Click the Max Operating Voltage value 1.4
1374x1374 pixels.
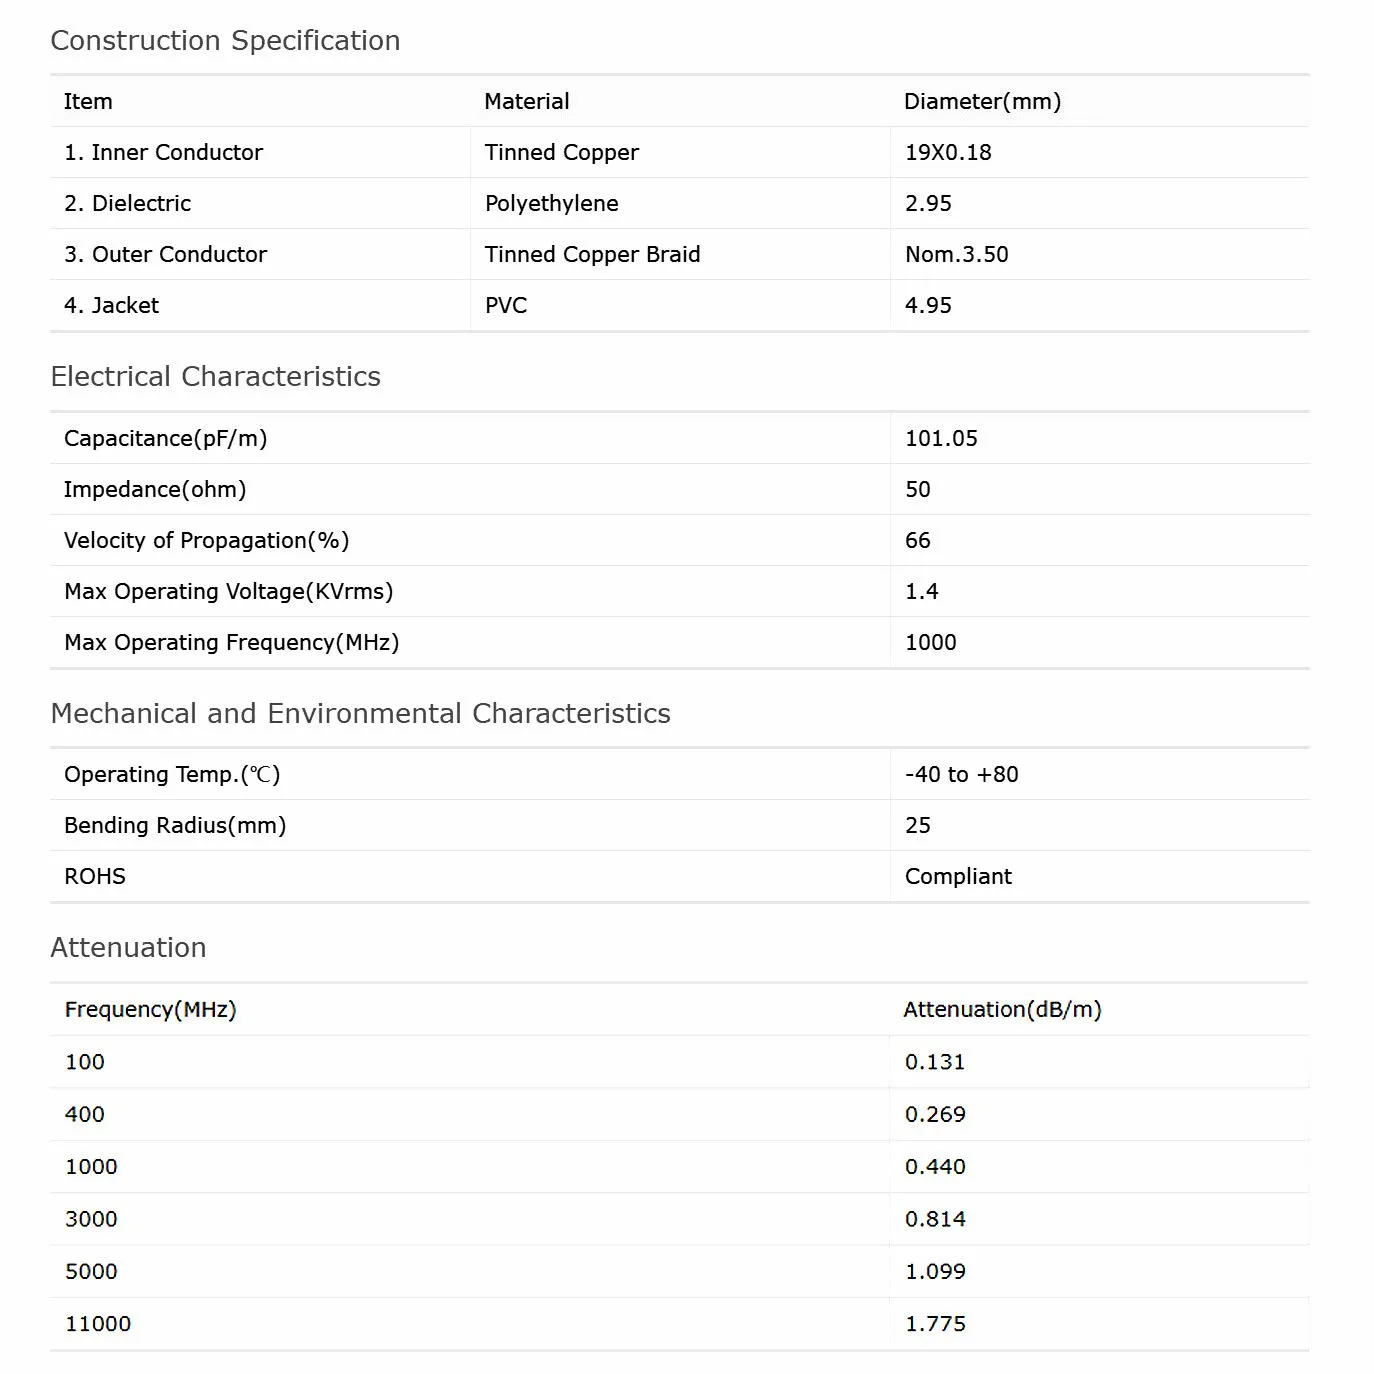[921, 592]
